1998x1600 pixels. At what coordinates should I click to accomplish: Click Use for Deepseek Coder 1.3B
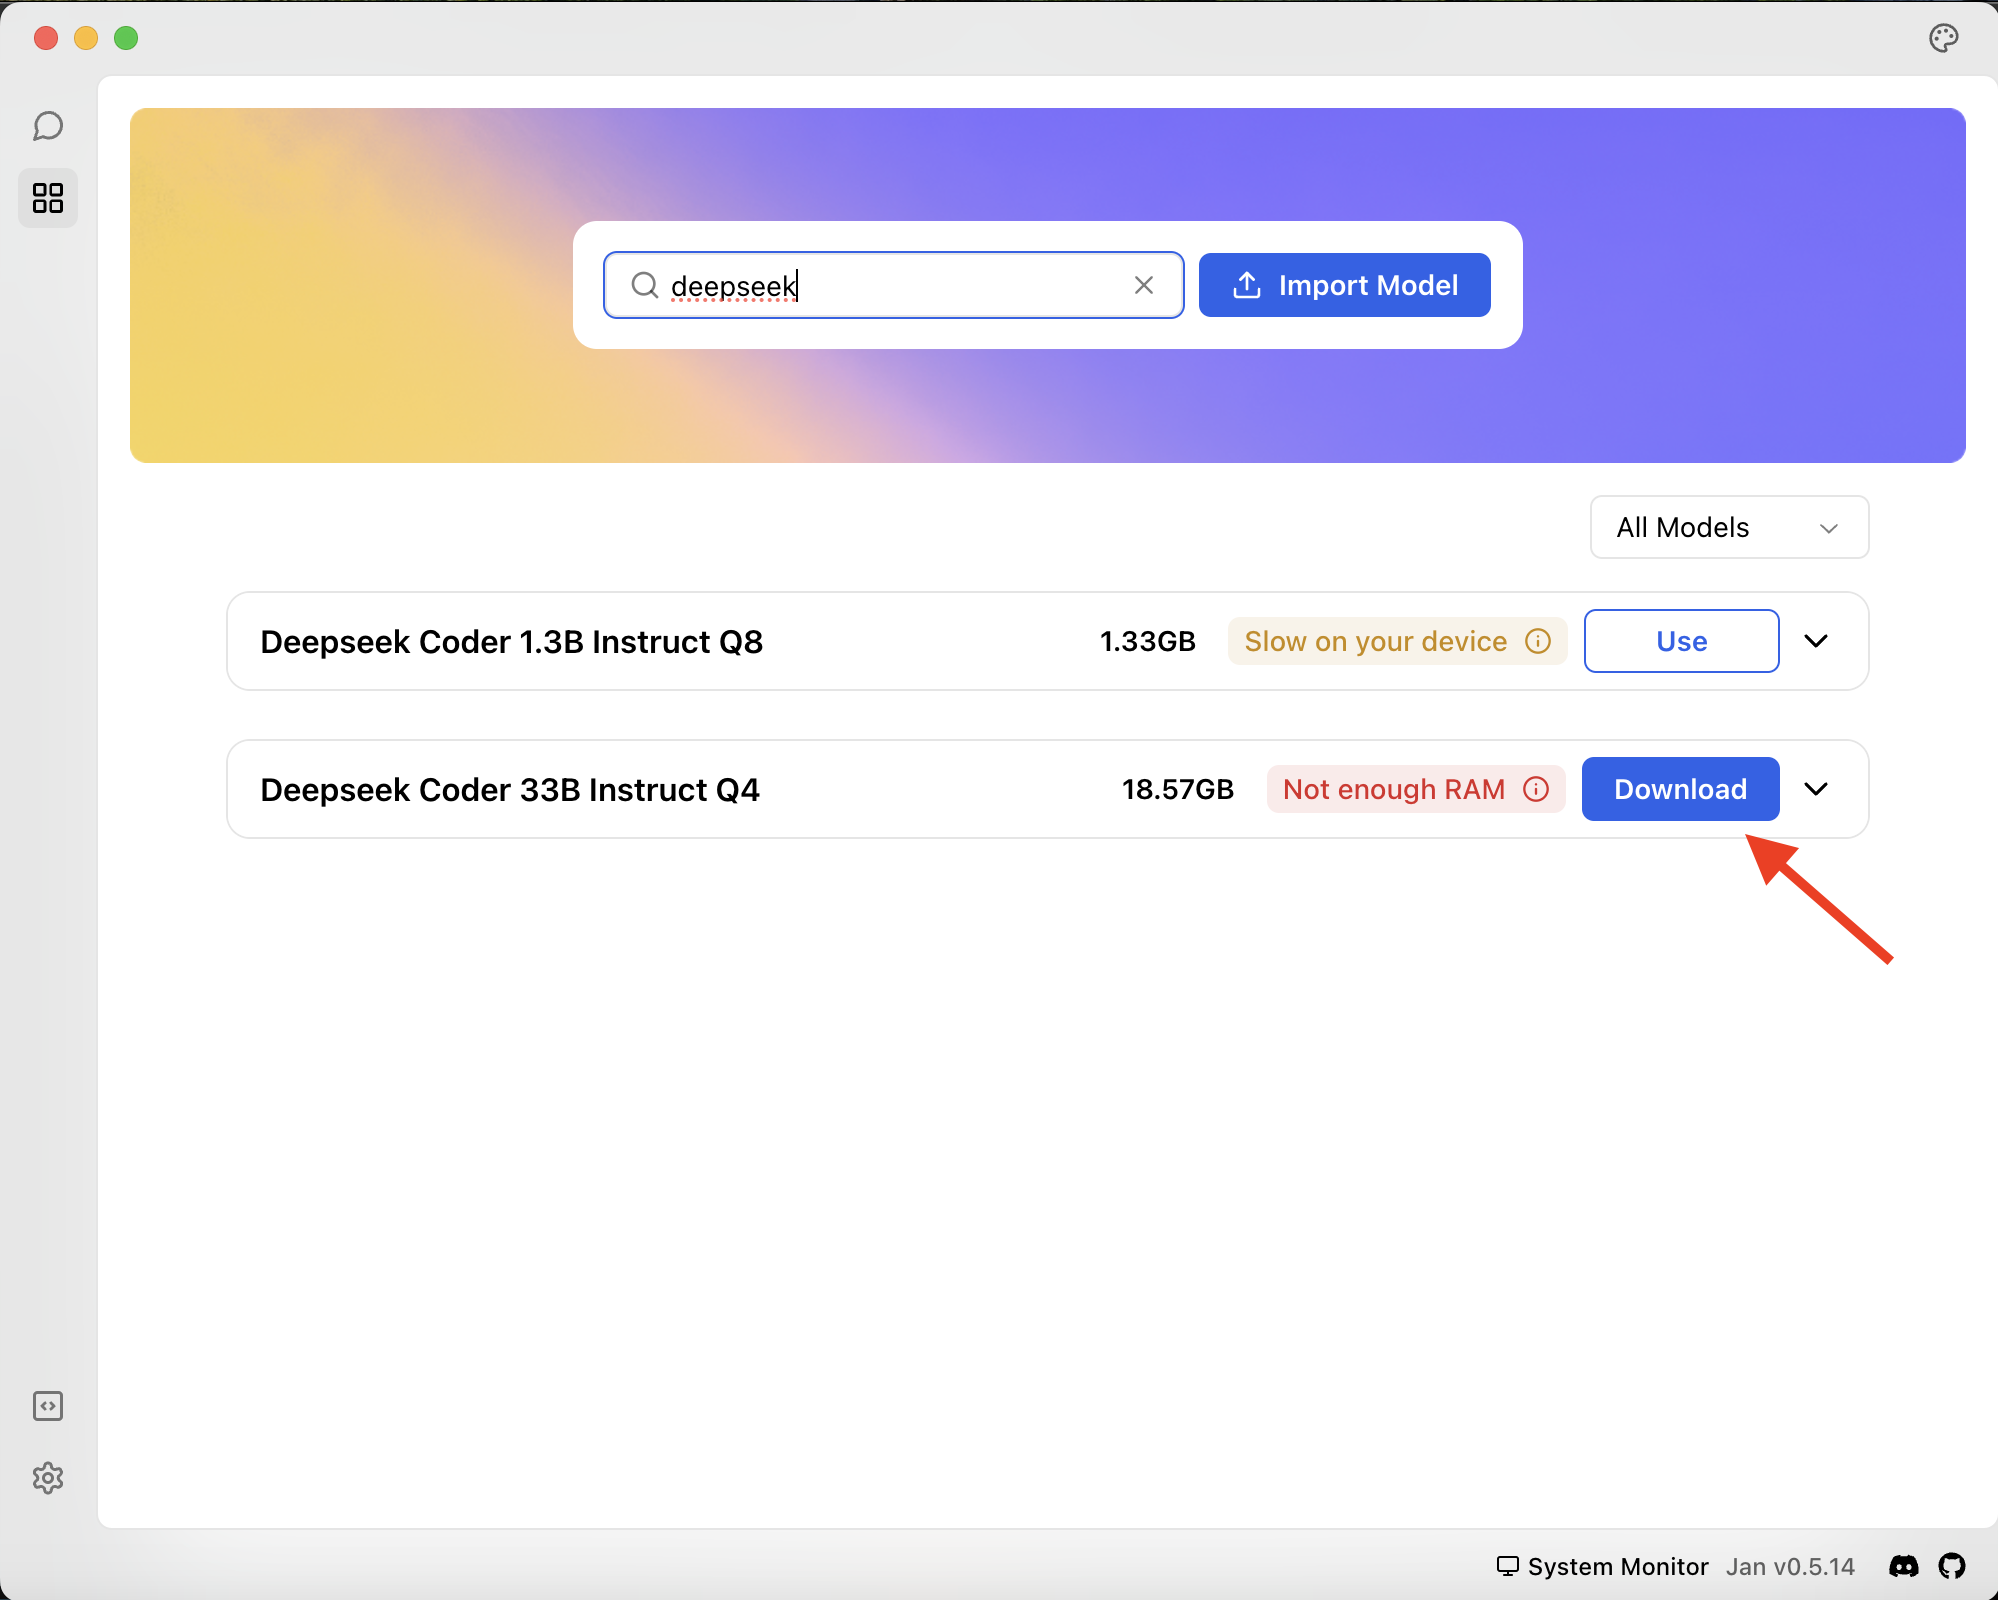tap(1680, 641)
